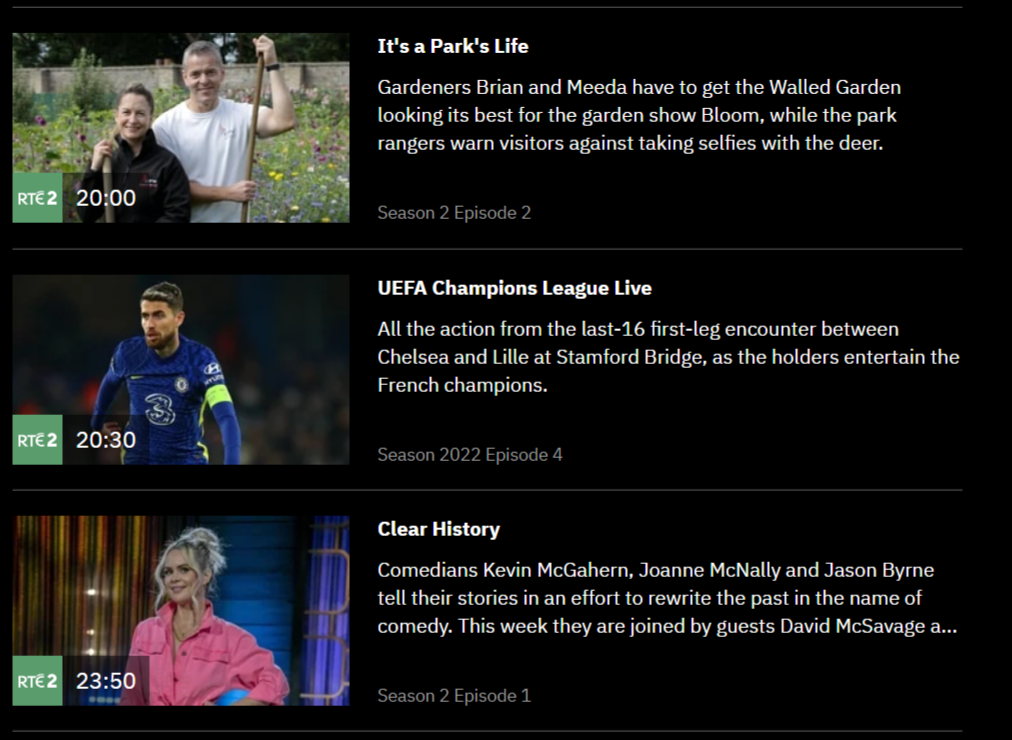Screen dimensions: 1012x740
Task: Open the UEFA Champions League Live thumbnail
Action: tap(181, 370)
